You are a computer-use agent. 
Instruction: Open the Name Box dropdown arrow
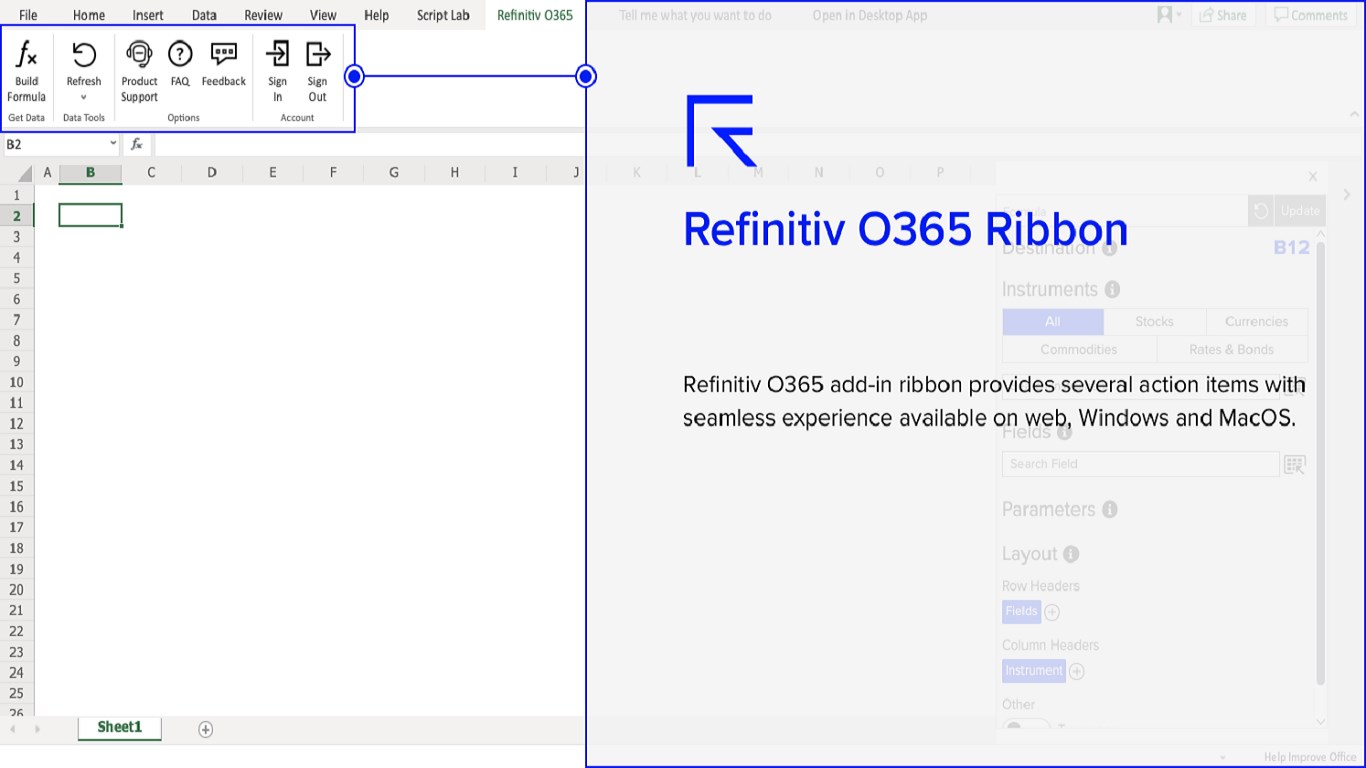tap(113, 144)
